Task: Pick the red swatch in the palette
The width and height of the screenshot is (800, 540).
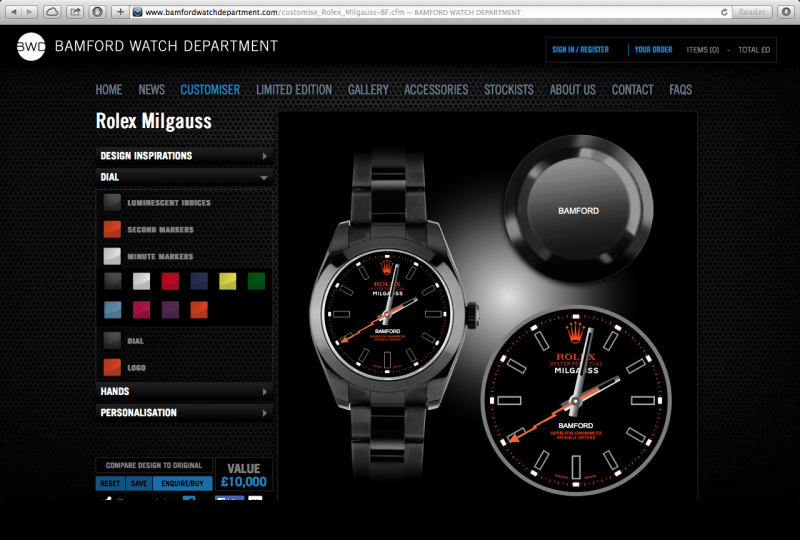Action: (x=170, y=281)
